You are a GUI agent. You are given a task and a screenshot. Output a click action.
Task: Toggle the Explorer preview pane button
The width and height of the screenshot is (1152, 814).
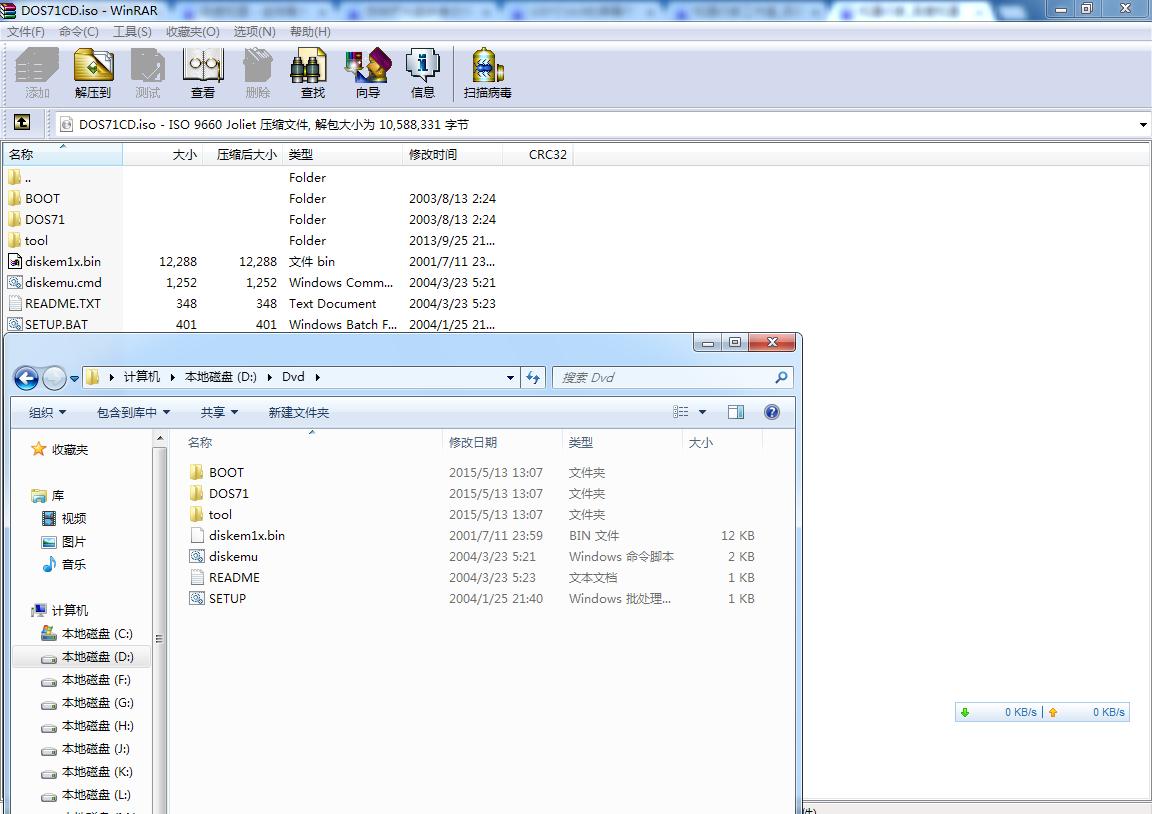click(x=736, y=412)
